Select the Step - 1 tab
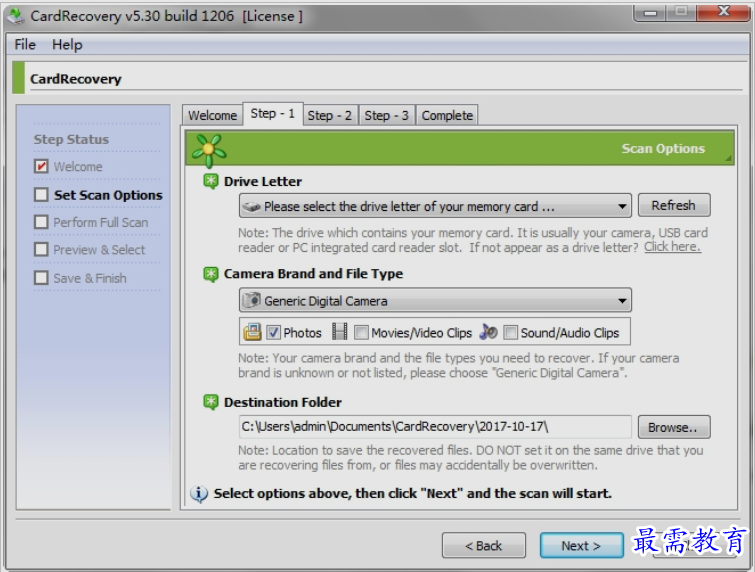Image resolution: width=755 pixels, height=572 pixels. tap(273, 114)
